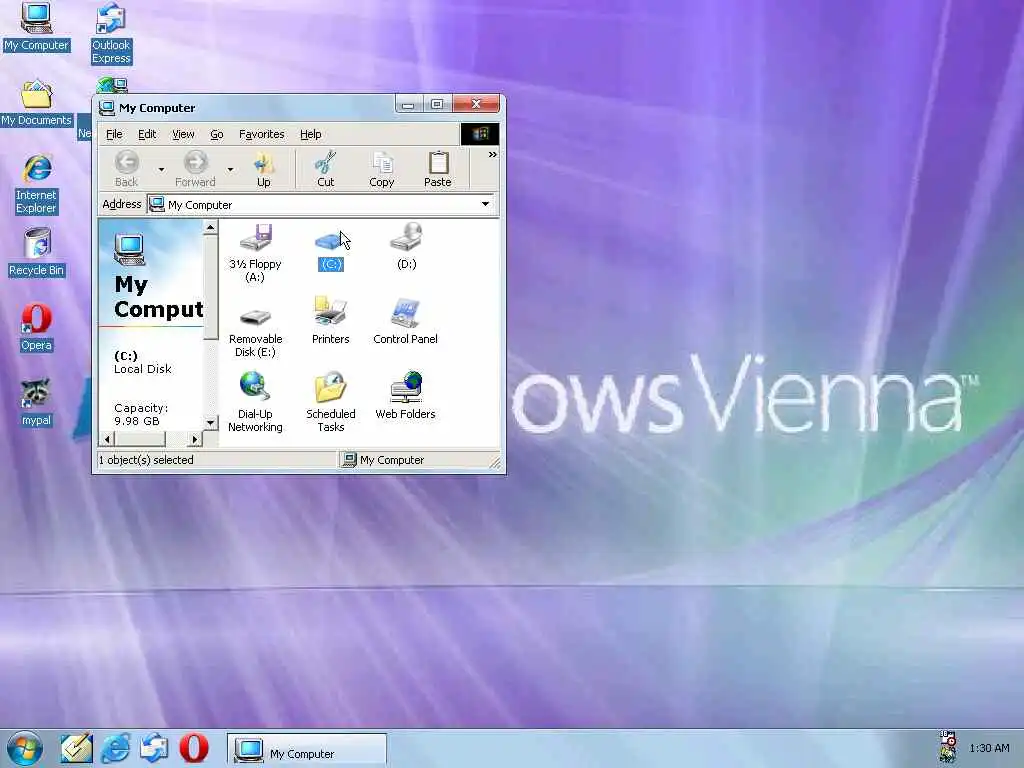Select Internet Explorer desktop icon
The height and width of the screenshot is (768, 1024).
37,185
